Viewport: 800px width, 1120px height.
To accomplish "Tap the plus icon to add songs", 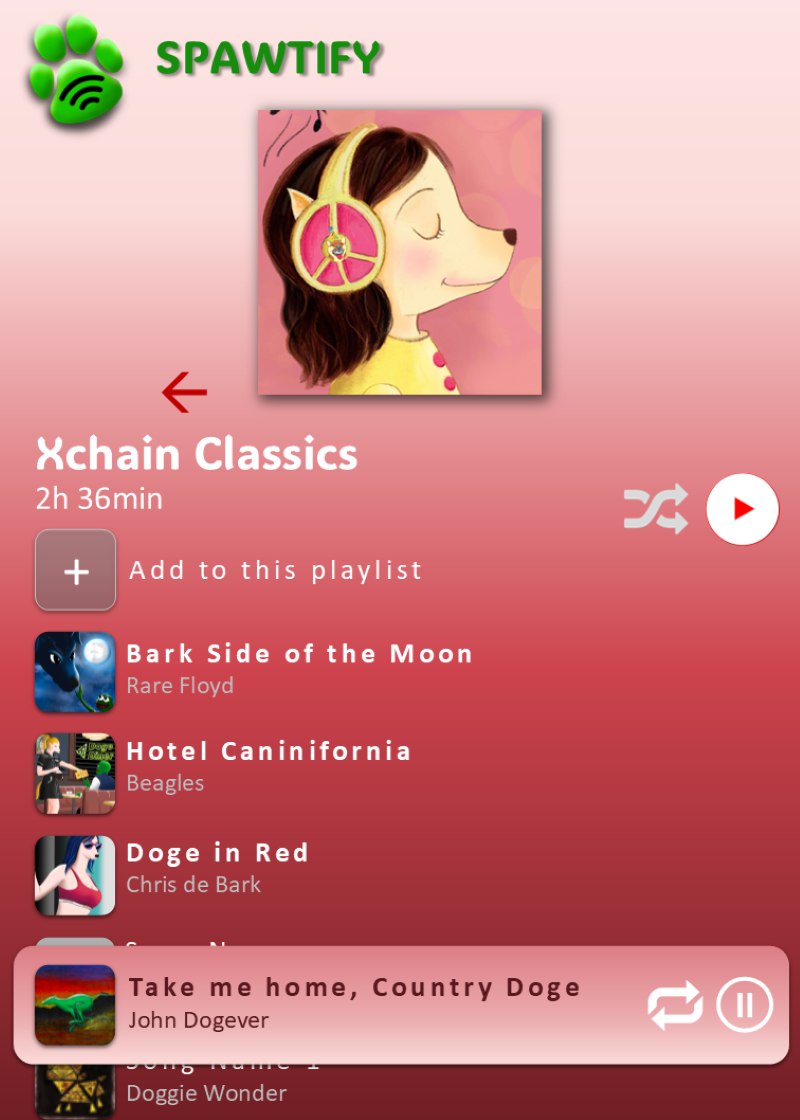I will pos(76,570).
